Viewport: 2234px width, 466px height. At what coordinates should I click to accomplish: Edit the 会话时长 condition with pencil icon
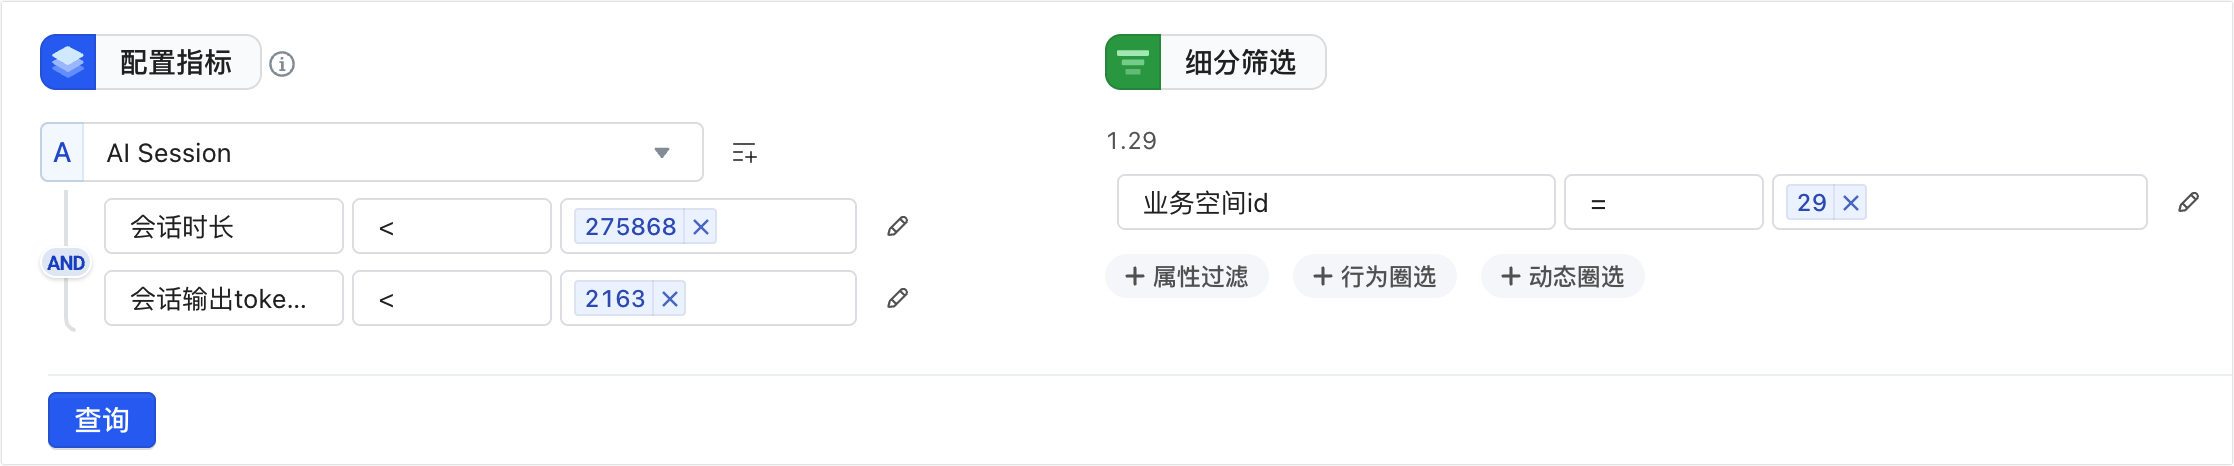point(898,226)
